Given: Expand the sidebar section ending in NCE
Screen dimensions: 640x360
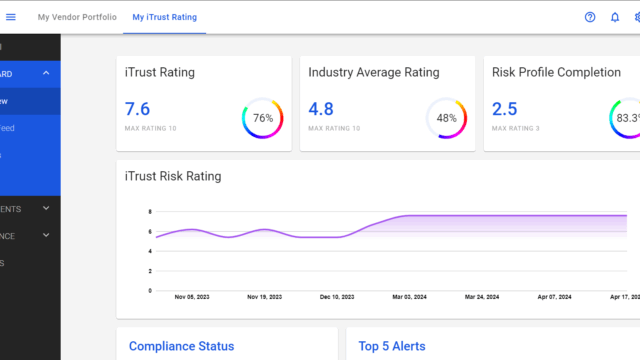Looking at the screenshot, I should [46, 236].
